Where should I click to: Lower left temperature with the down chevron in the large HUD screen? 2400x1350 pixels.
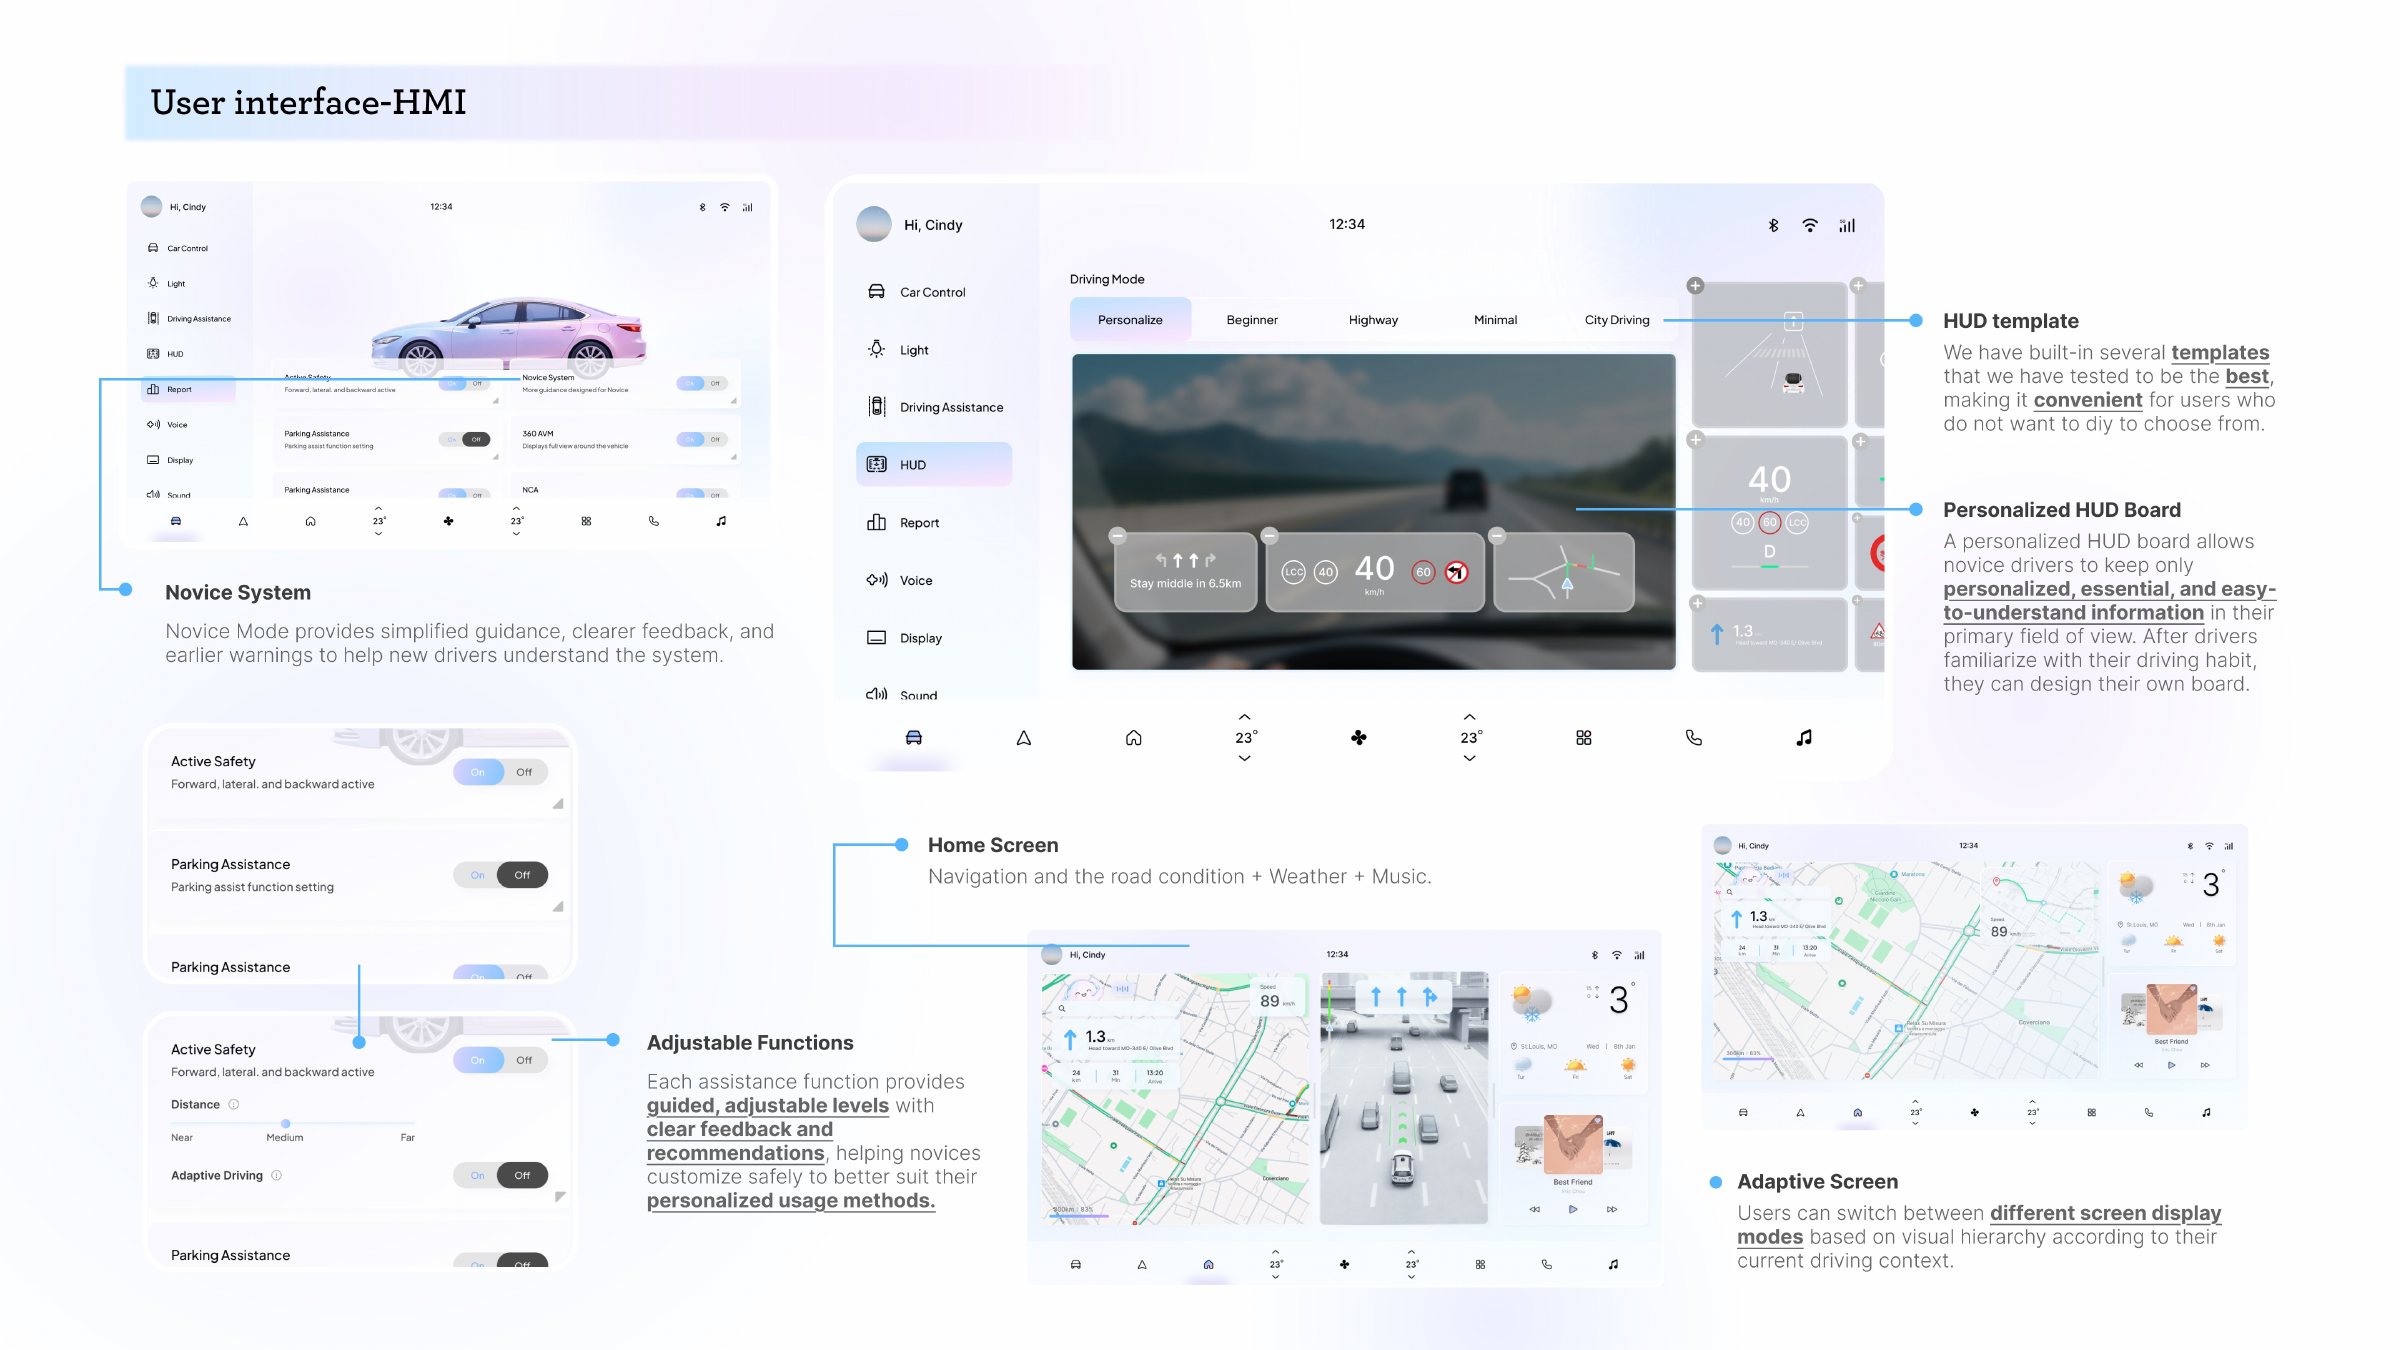(x=1244, y=758)
